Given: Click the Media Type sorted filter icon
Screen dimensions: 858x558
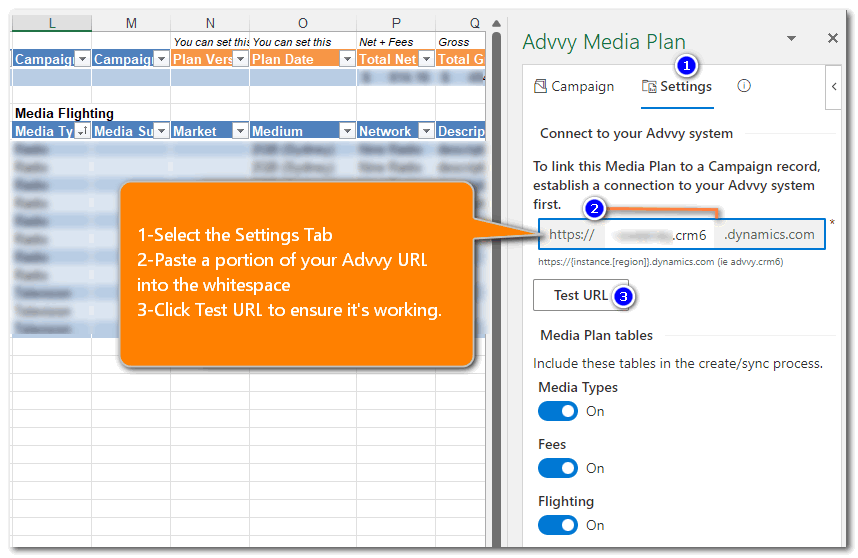Looking at the screenshot, I should click(x=82, y=131).
